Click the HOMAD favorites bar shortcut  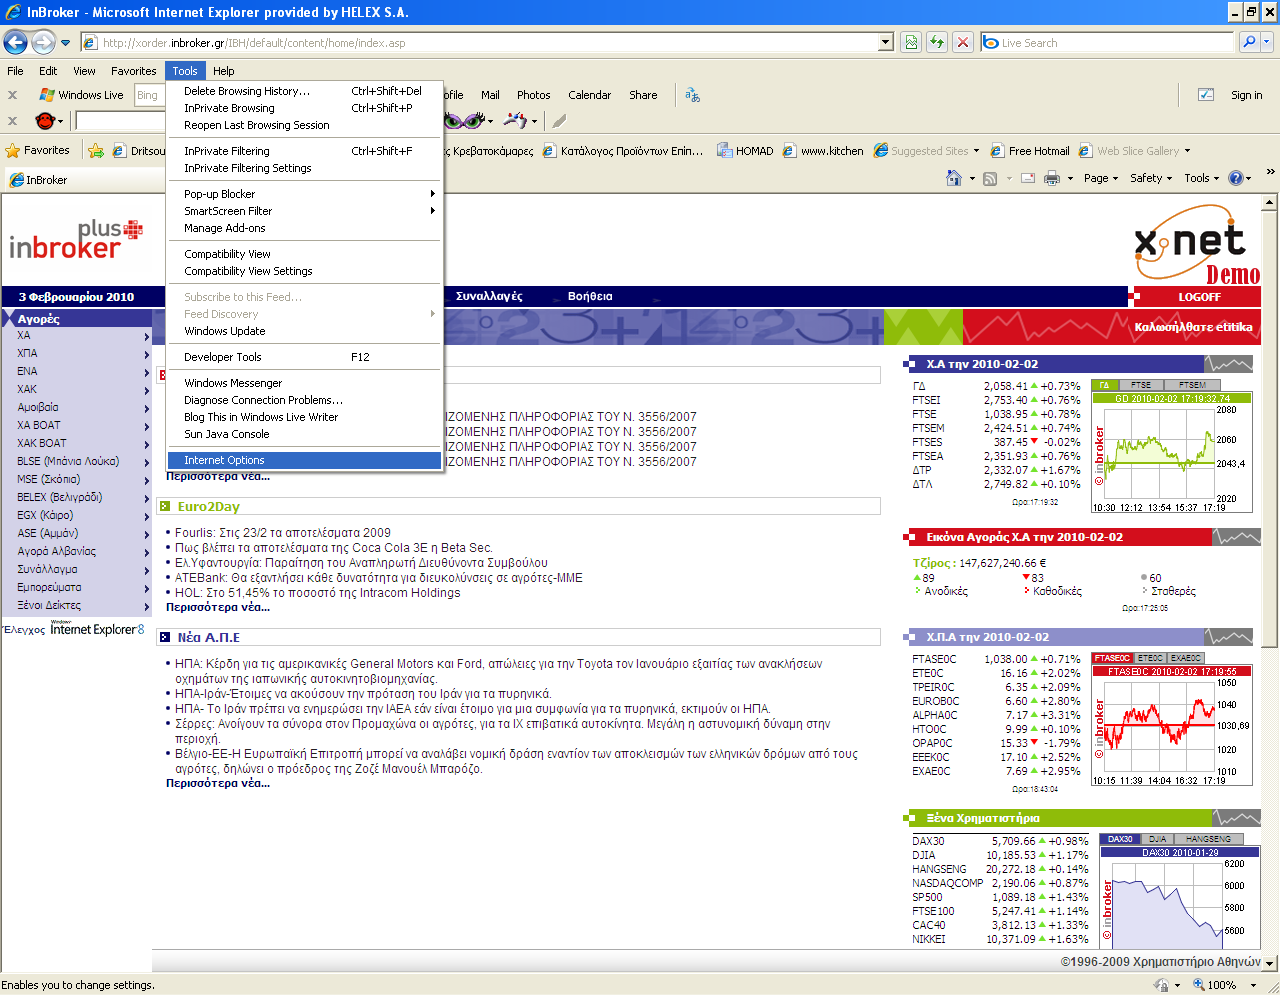click(745, 151)
